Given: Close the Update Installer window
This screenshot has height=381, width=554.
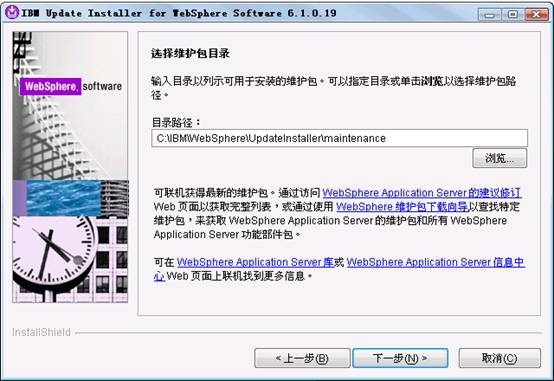Looking at the screenshot, I should click(x=536, y=14).
